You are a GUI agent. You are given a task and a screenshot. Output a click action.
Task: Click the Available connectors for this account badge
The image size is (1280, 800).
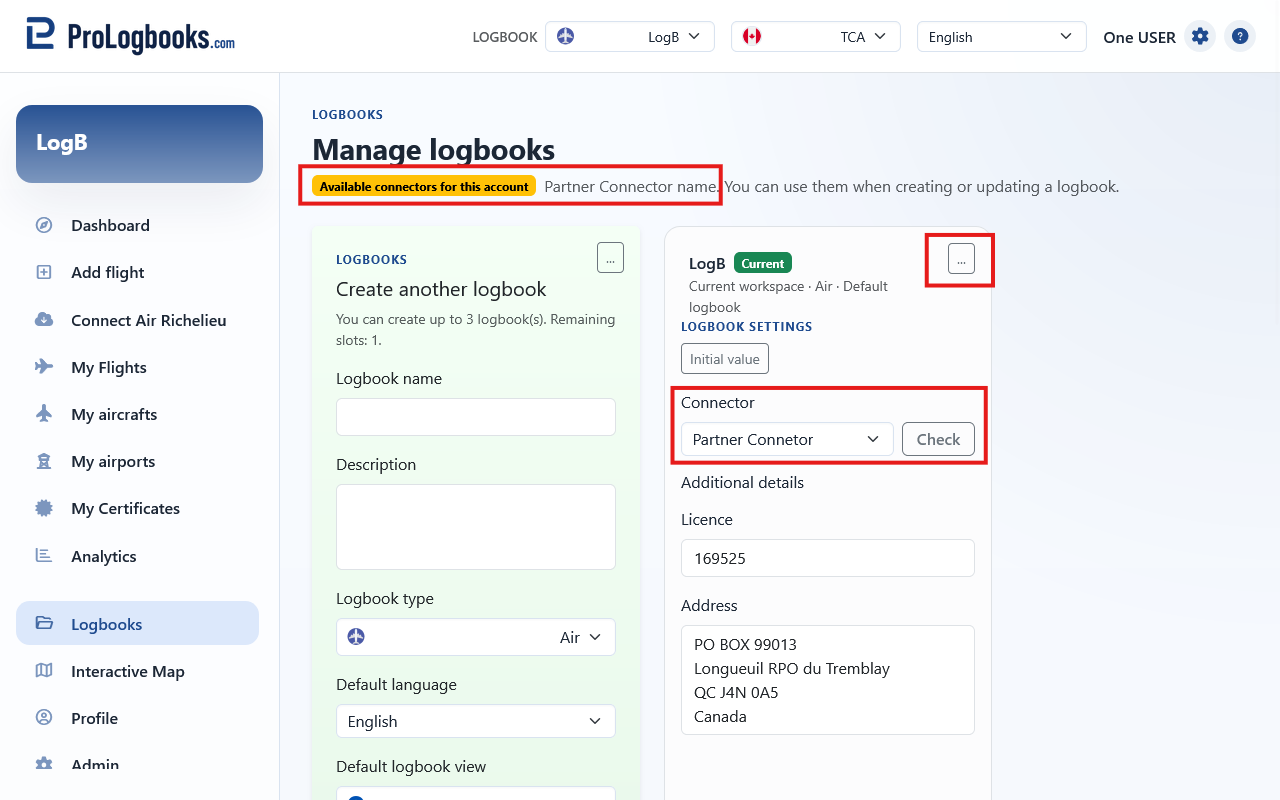424,186
